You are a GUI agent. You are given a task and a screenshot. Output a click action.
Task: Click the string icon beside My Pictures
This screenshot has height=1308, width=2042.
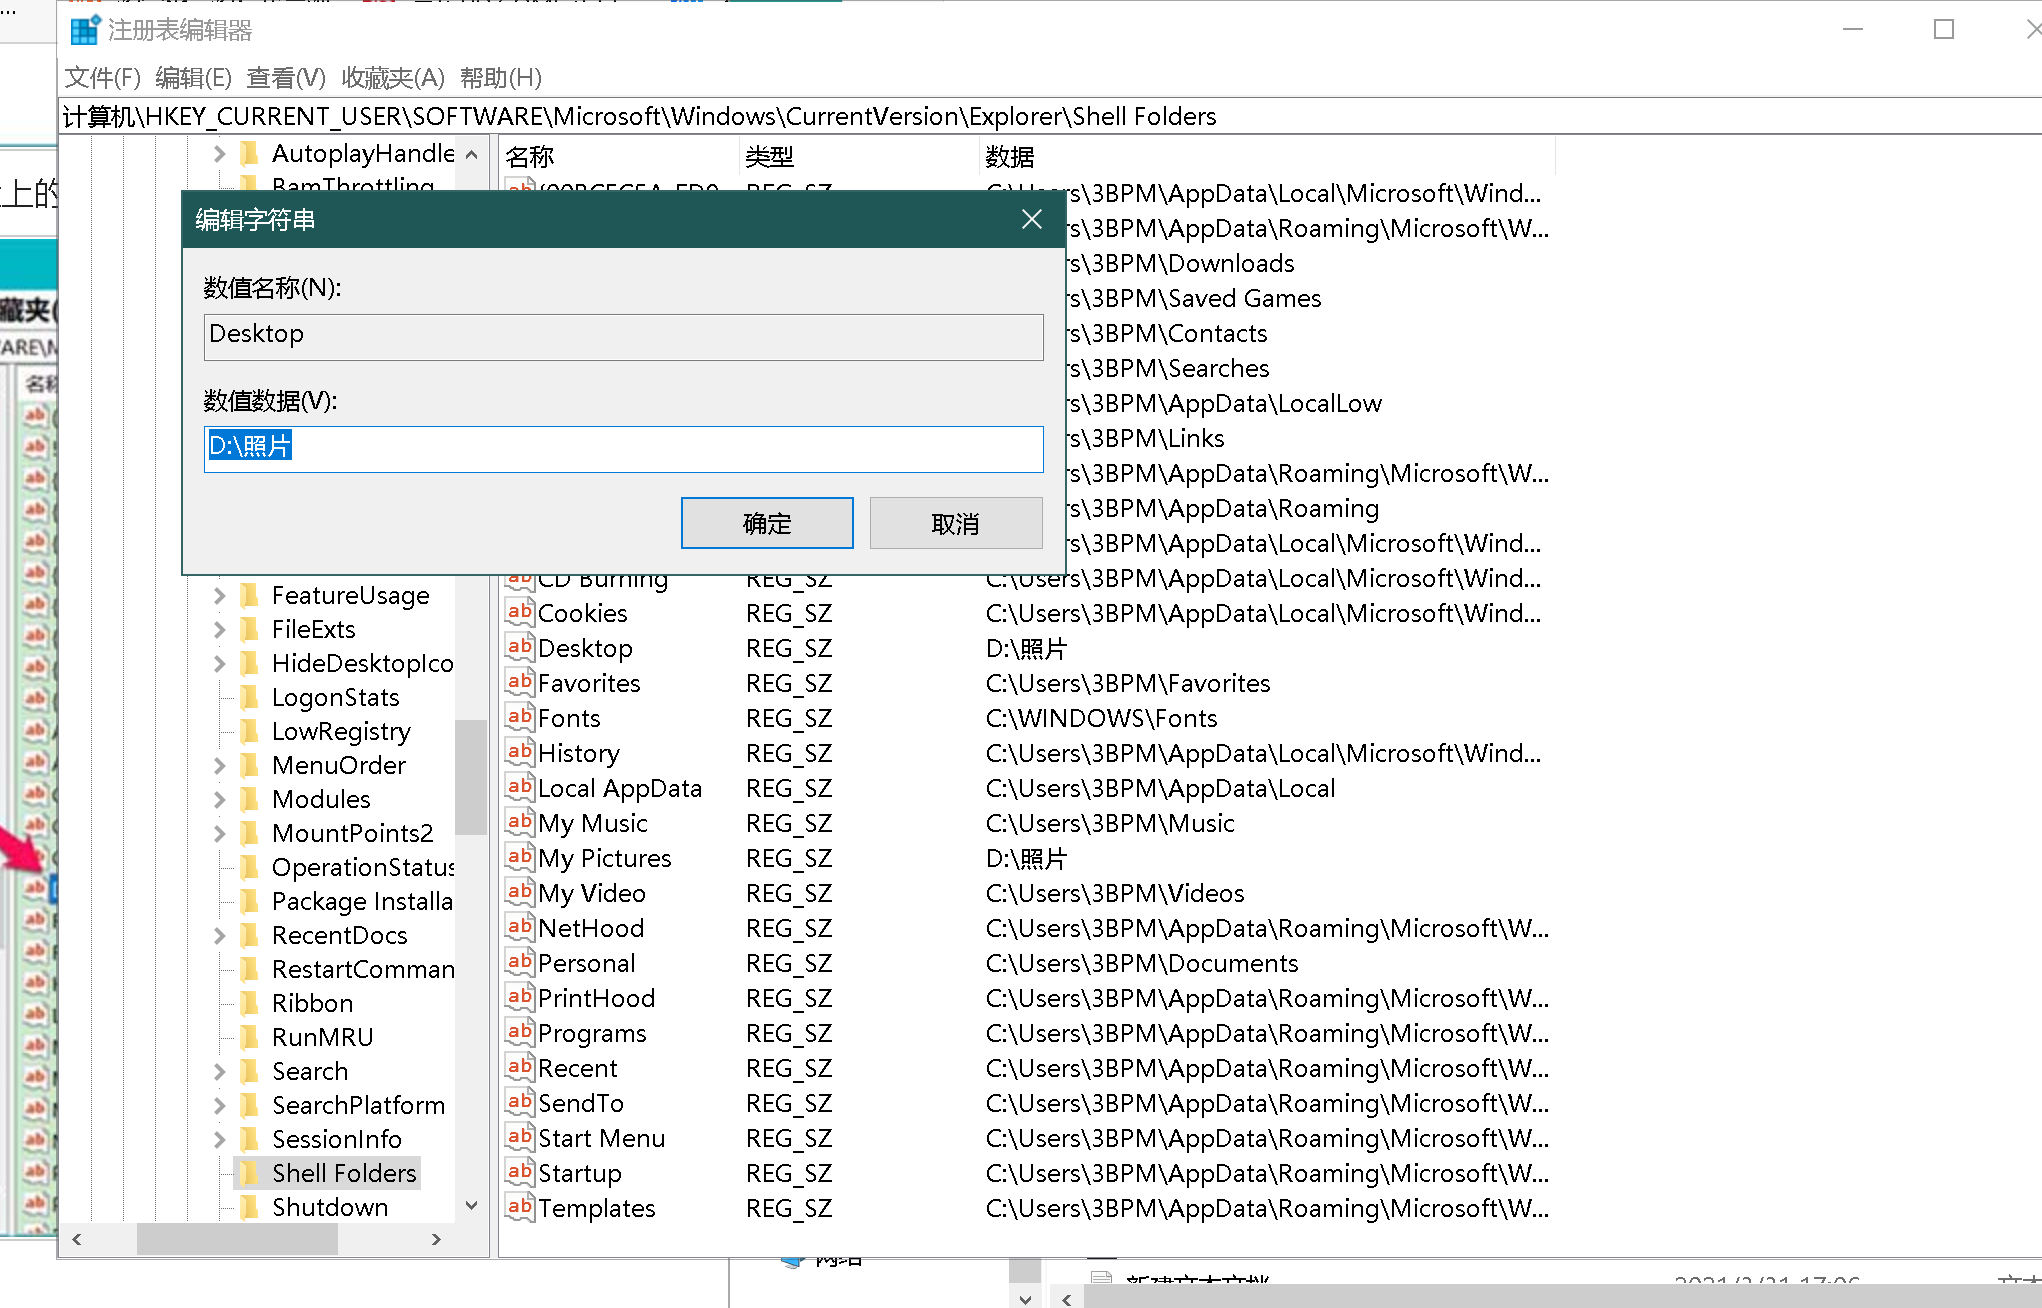click(x=519, y=857)
